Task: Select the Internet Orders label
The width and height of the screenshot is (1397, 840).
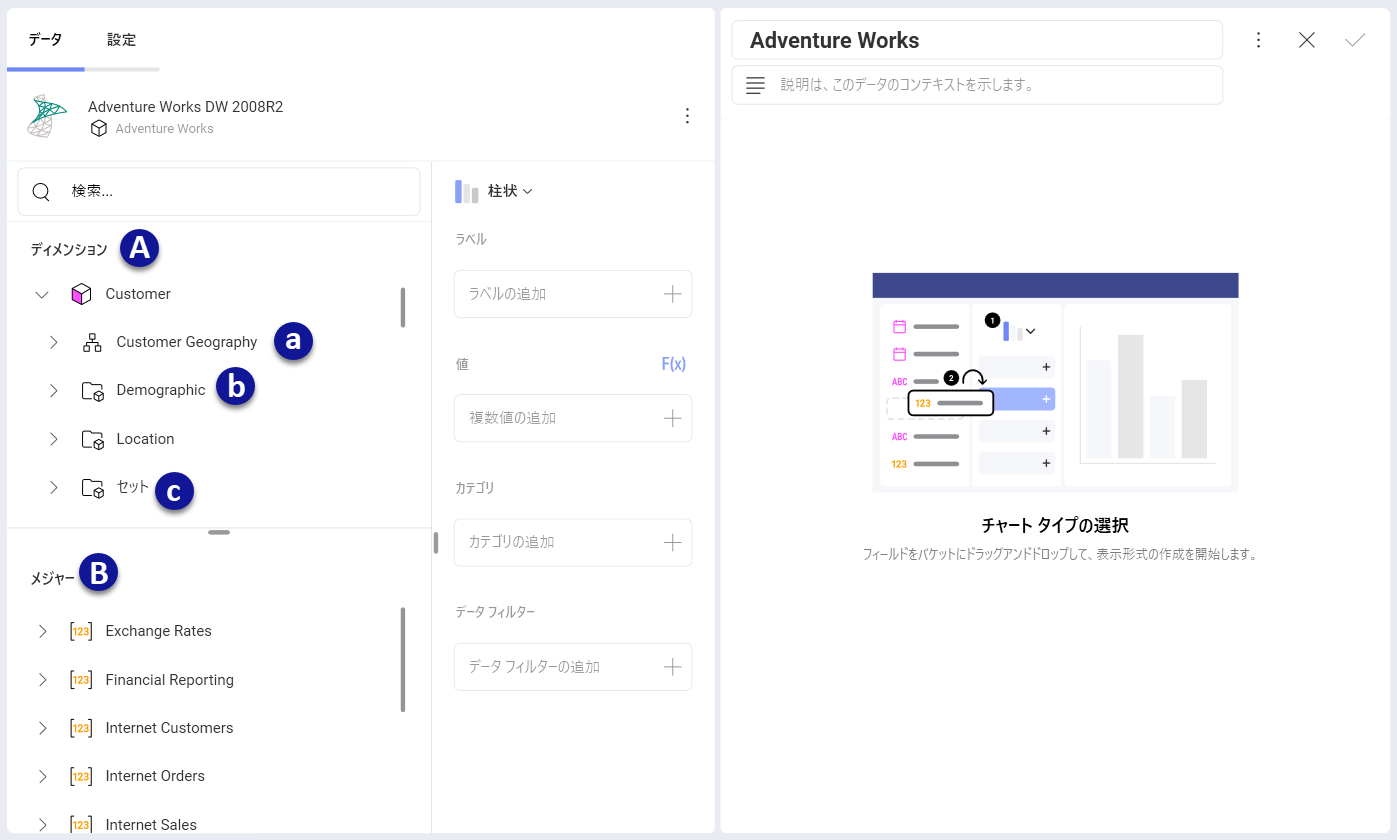Action: tap(155, 776)
